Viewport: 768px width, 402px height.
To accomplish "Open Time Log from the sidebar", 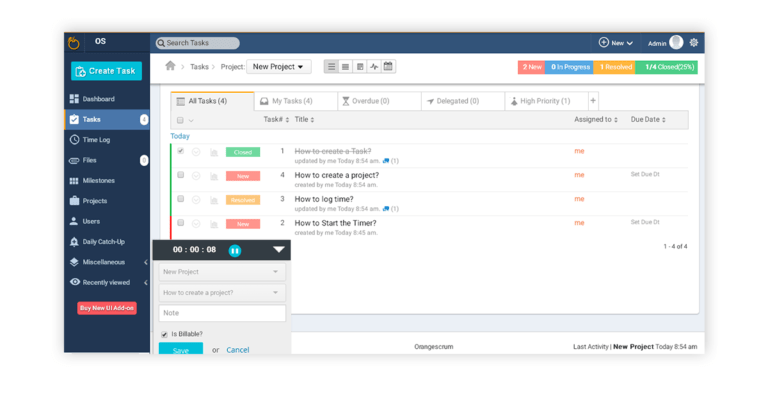I will pyautogui.click(x=97, y=140).
